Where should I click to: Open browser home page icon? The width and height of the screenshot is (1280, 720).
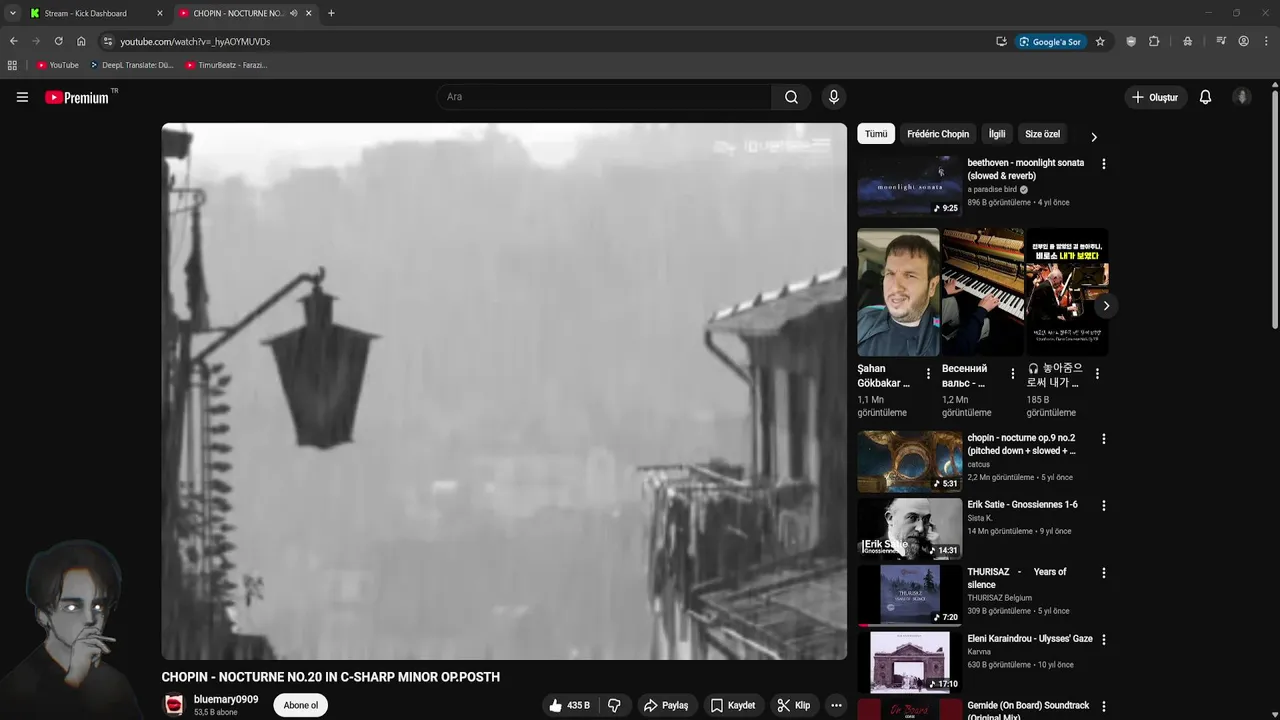(81, 41)
